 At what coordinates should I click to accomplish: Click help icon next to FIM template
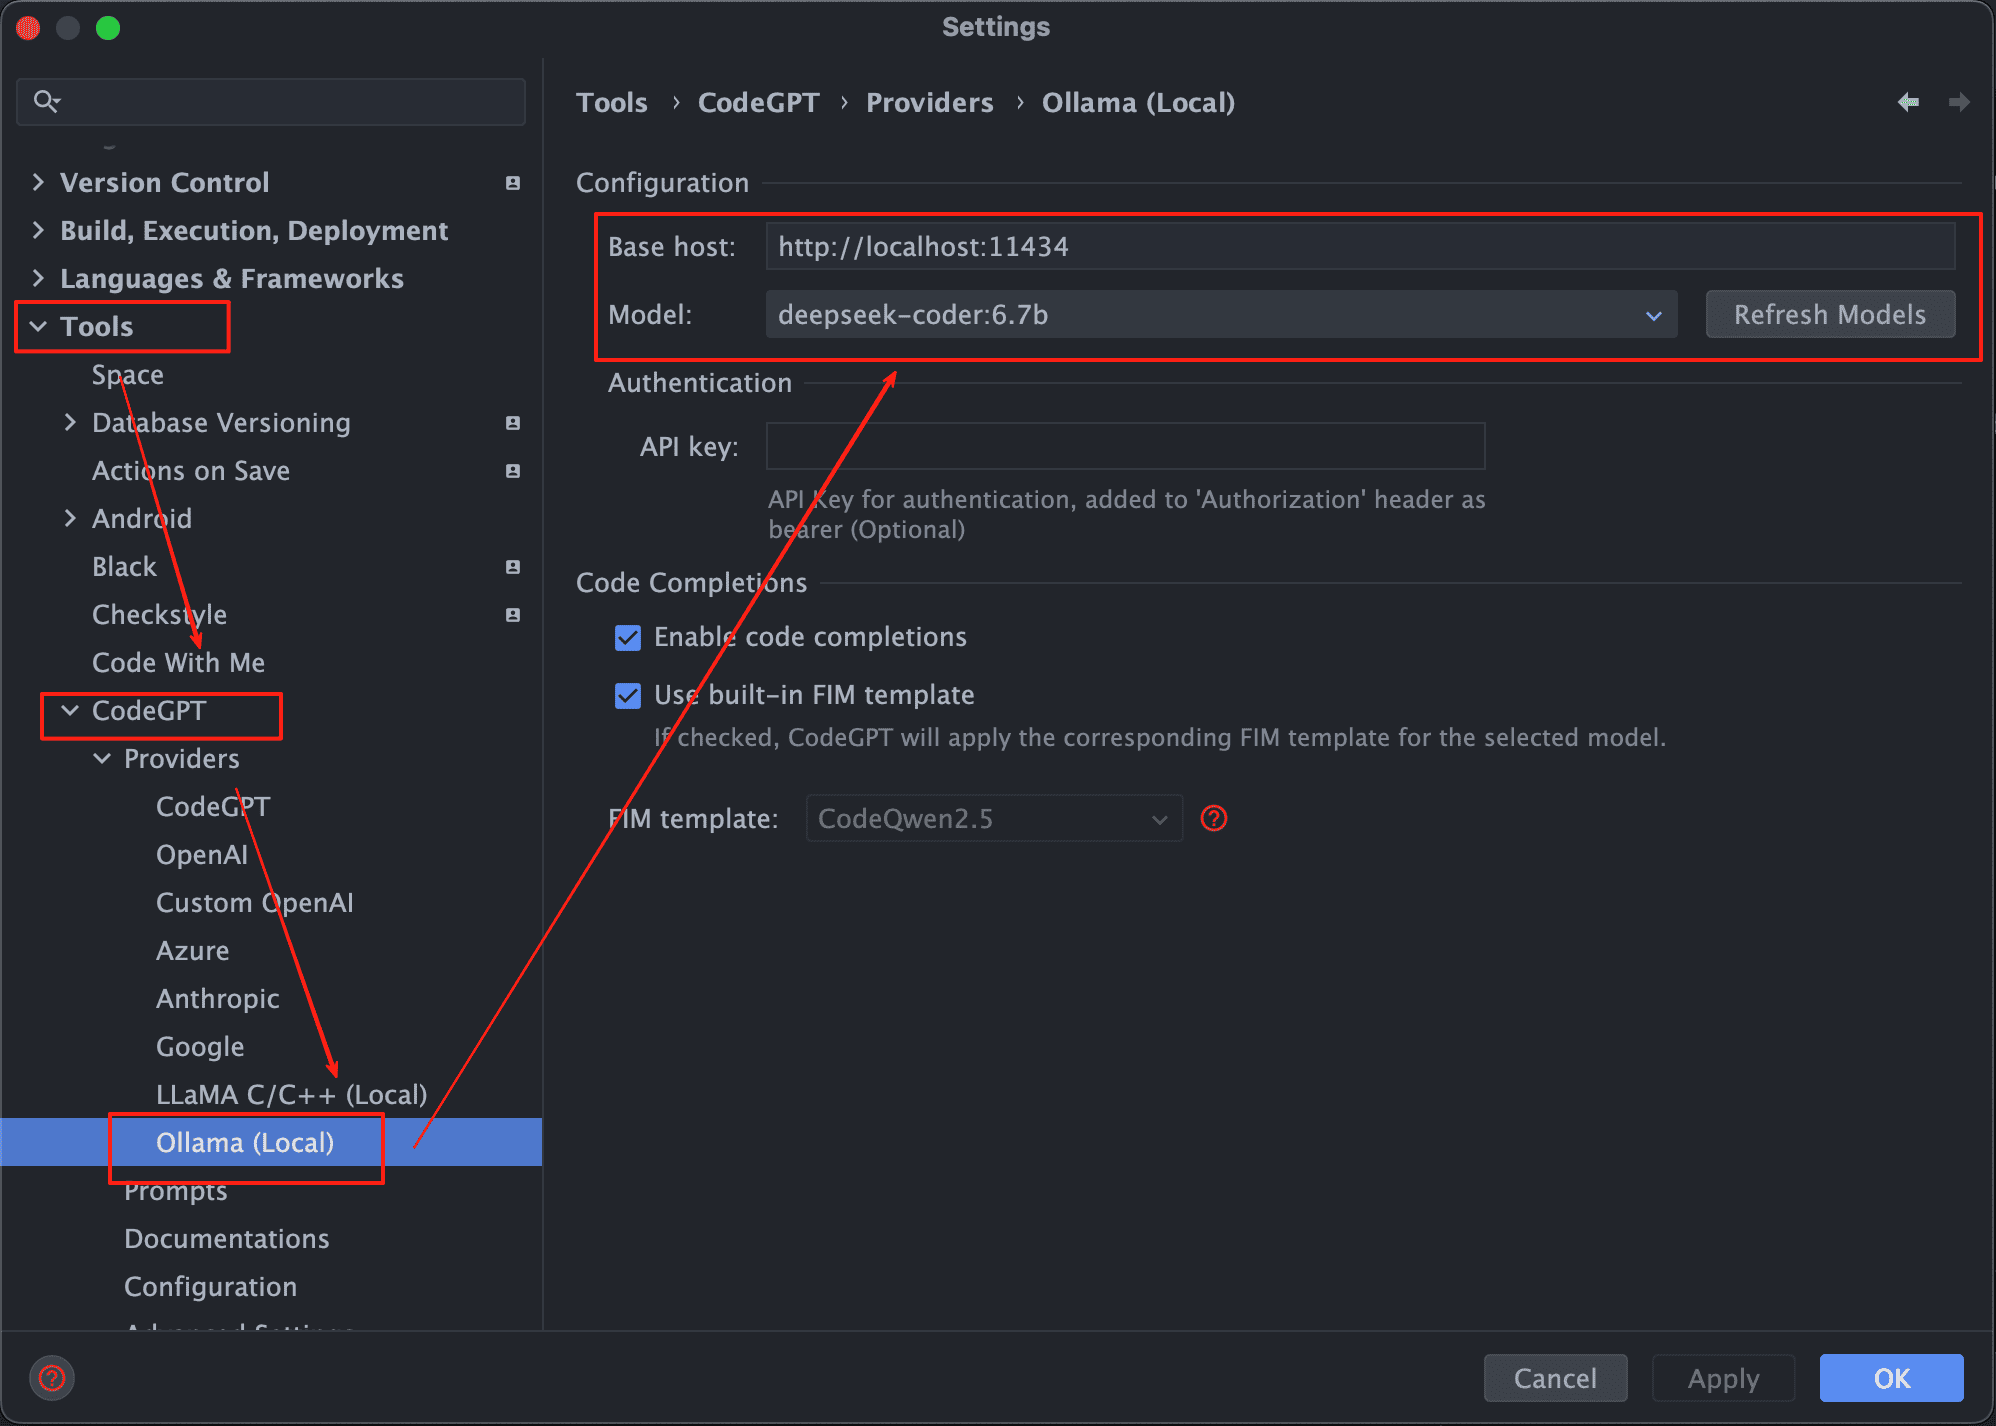coord(1214,819)
